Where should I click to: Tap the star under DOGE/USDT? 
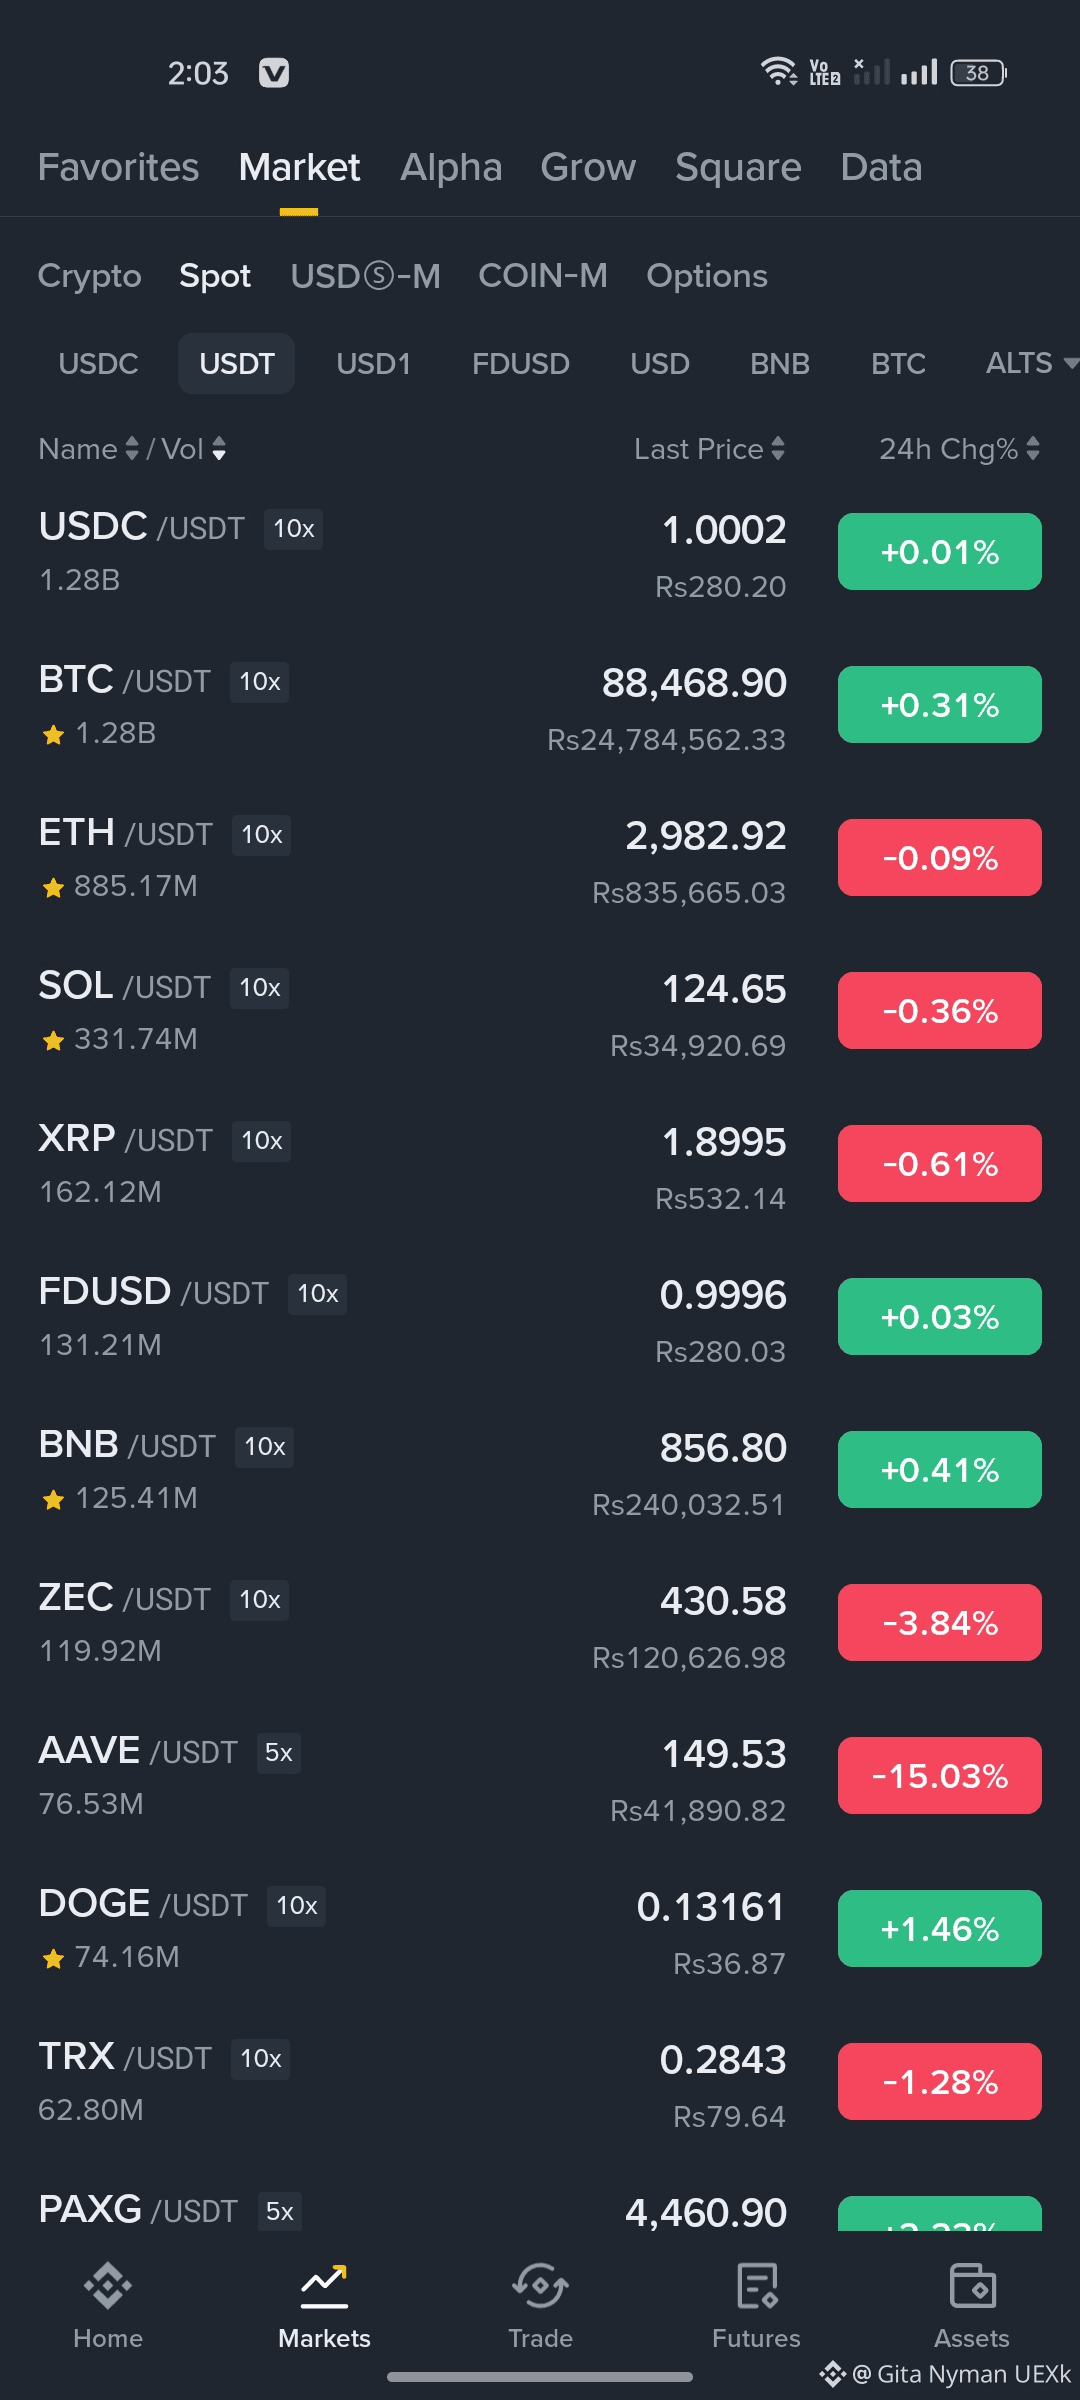pyautogui.click(x=54, y=1959)
